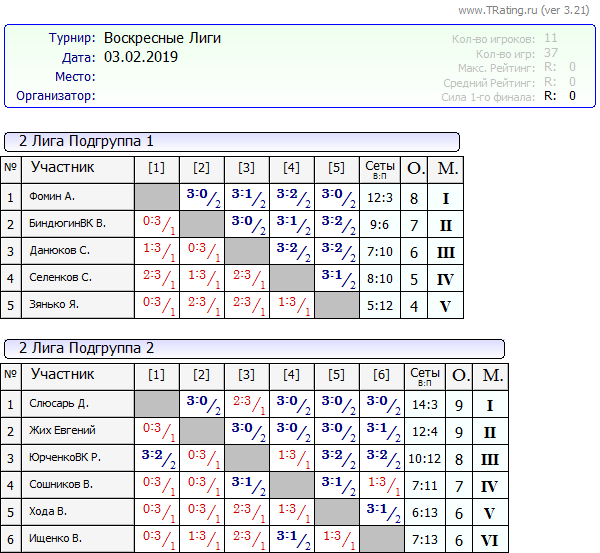Select player Жих Евгений
The height and width of the screenshot is (553, 600).
tap(63, 431)
